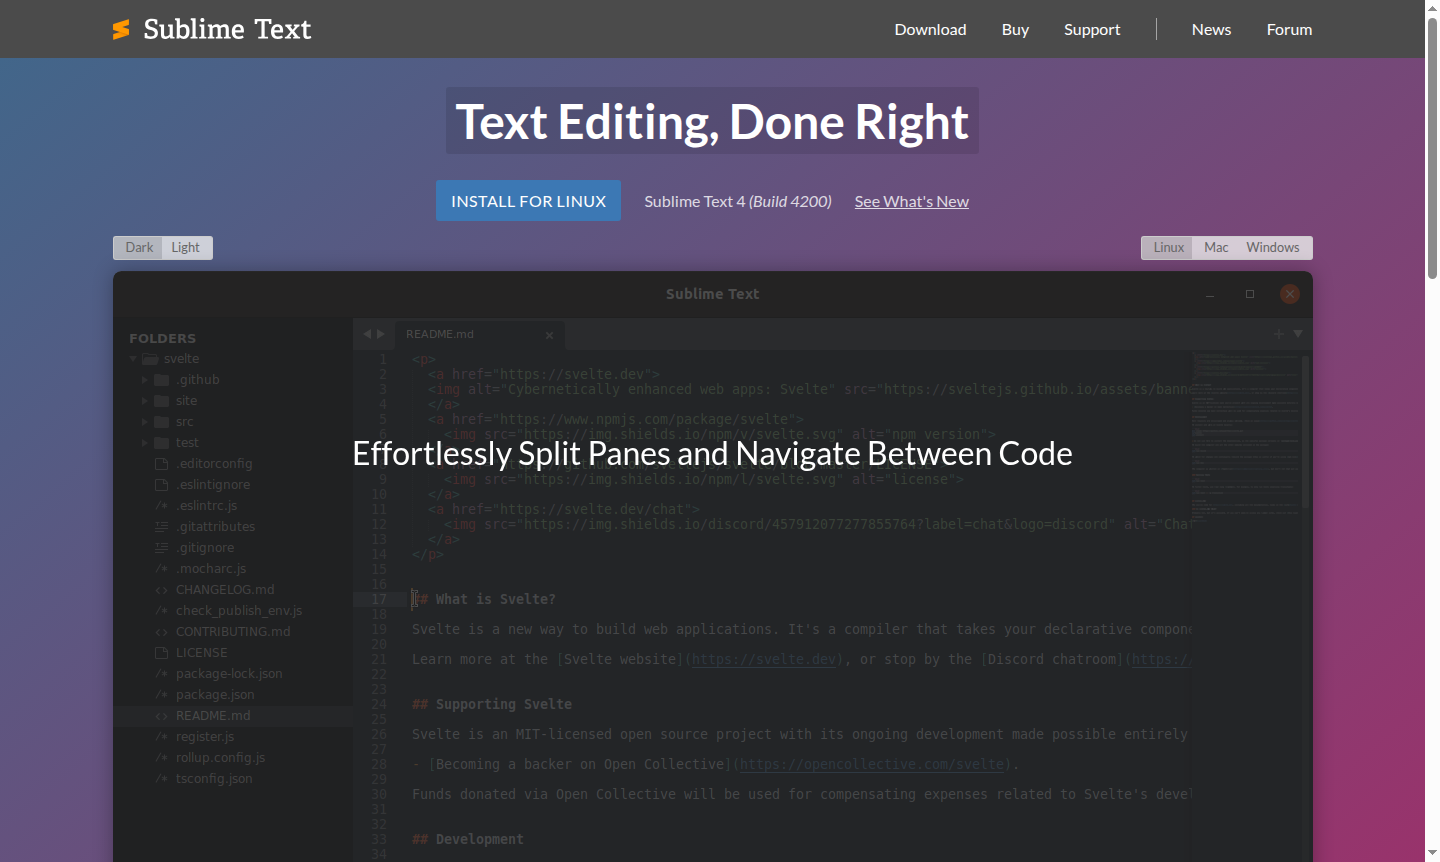Collapse the svelte folder tree
This screenshot has height=862, width=1440.
pyautogui.click(x=133, y=358)
